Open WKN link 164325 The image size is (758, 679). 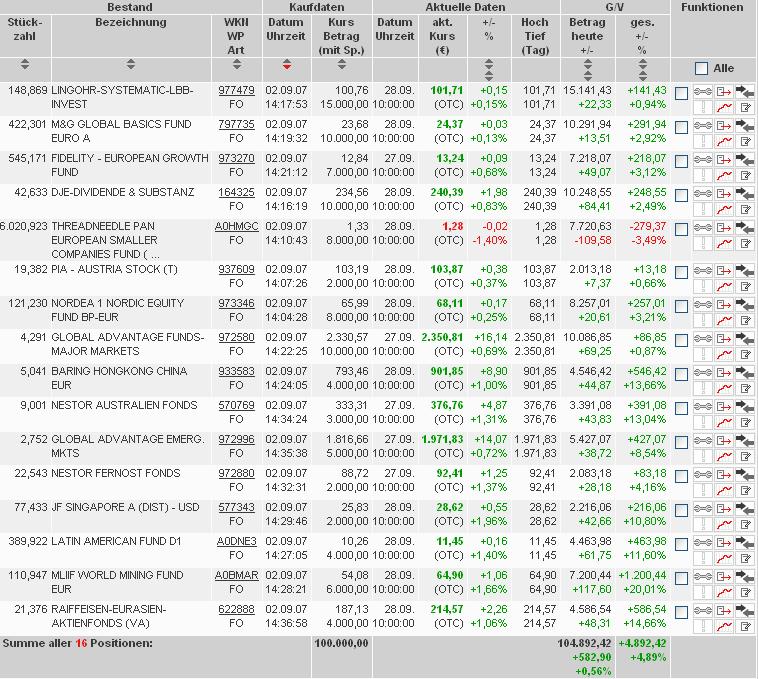[x=236, y=192]
